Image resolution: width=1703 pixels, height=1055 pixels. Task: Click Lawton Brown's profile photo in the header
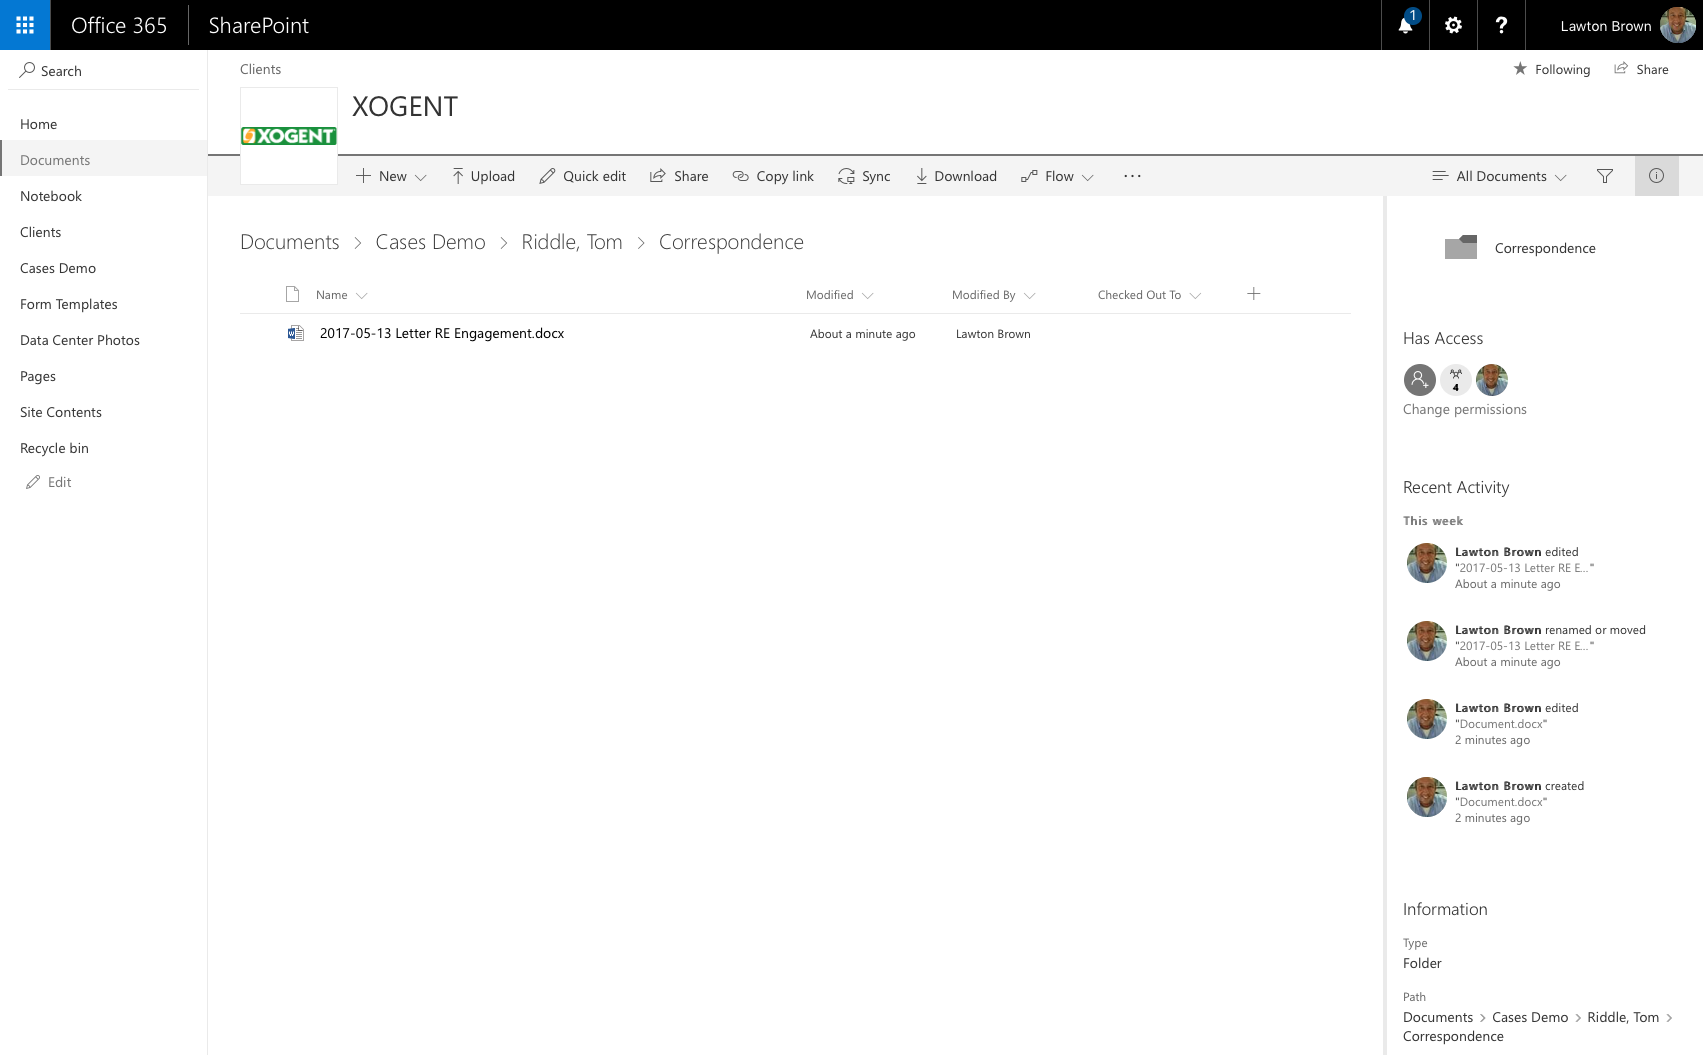pos(1678,25)
